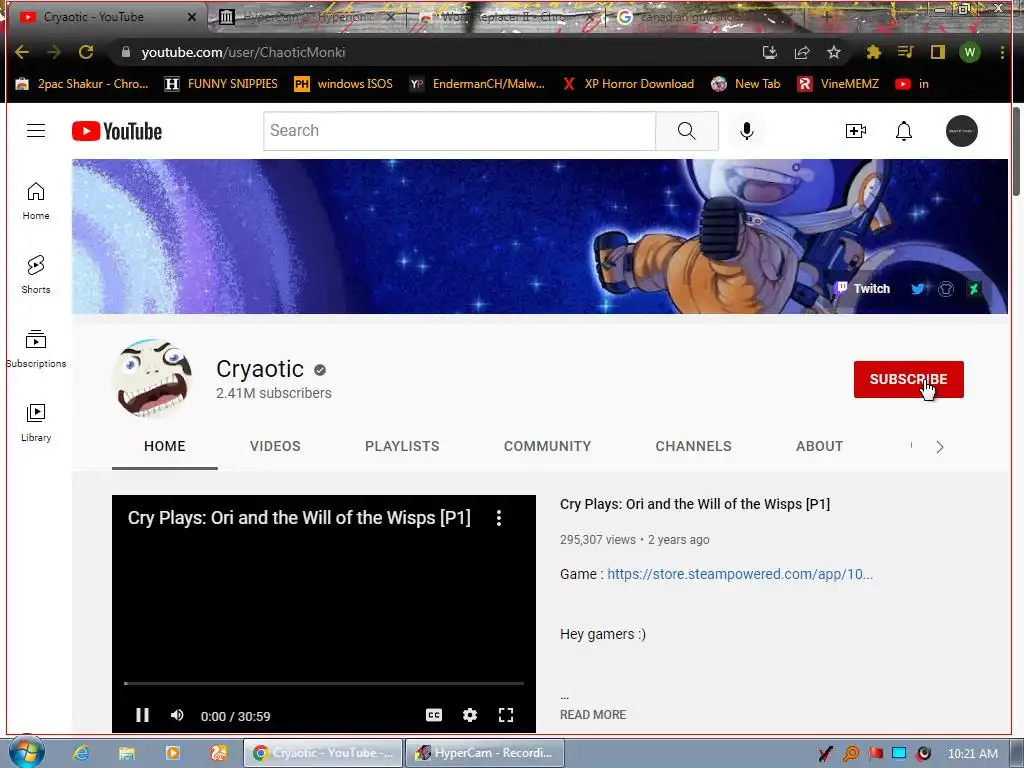Open Shorts in the sidebar

tap(36, 274)
